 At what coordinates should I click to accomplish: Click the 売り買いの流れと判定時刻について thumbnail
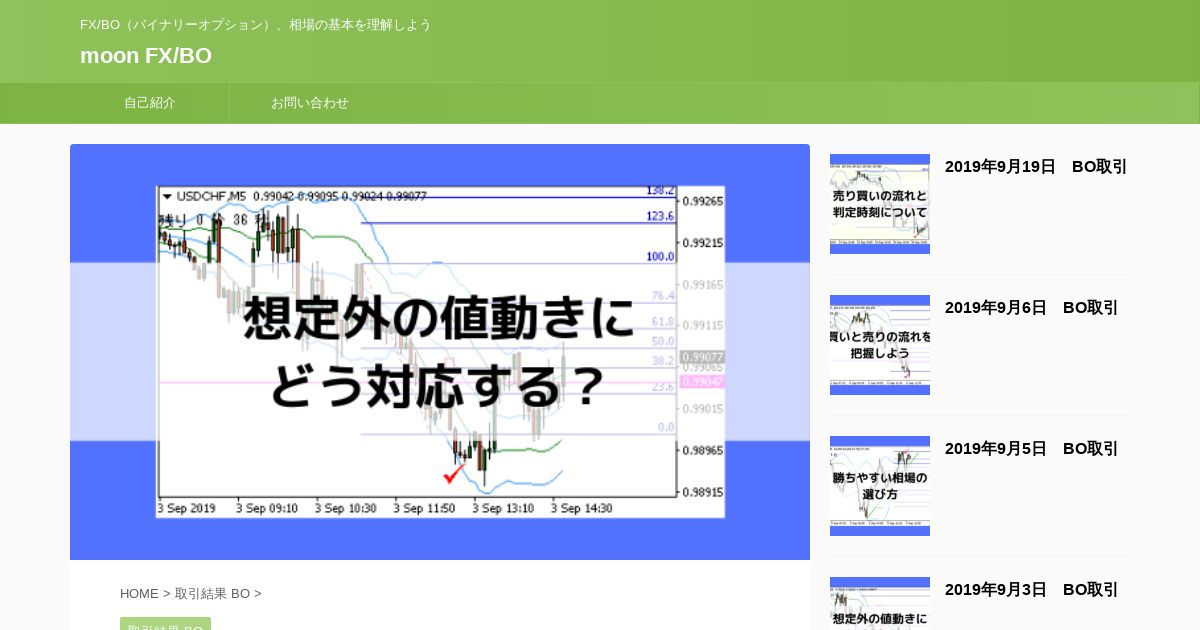(x=880, y=204)
